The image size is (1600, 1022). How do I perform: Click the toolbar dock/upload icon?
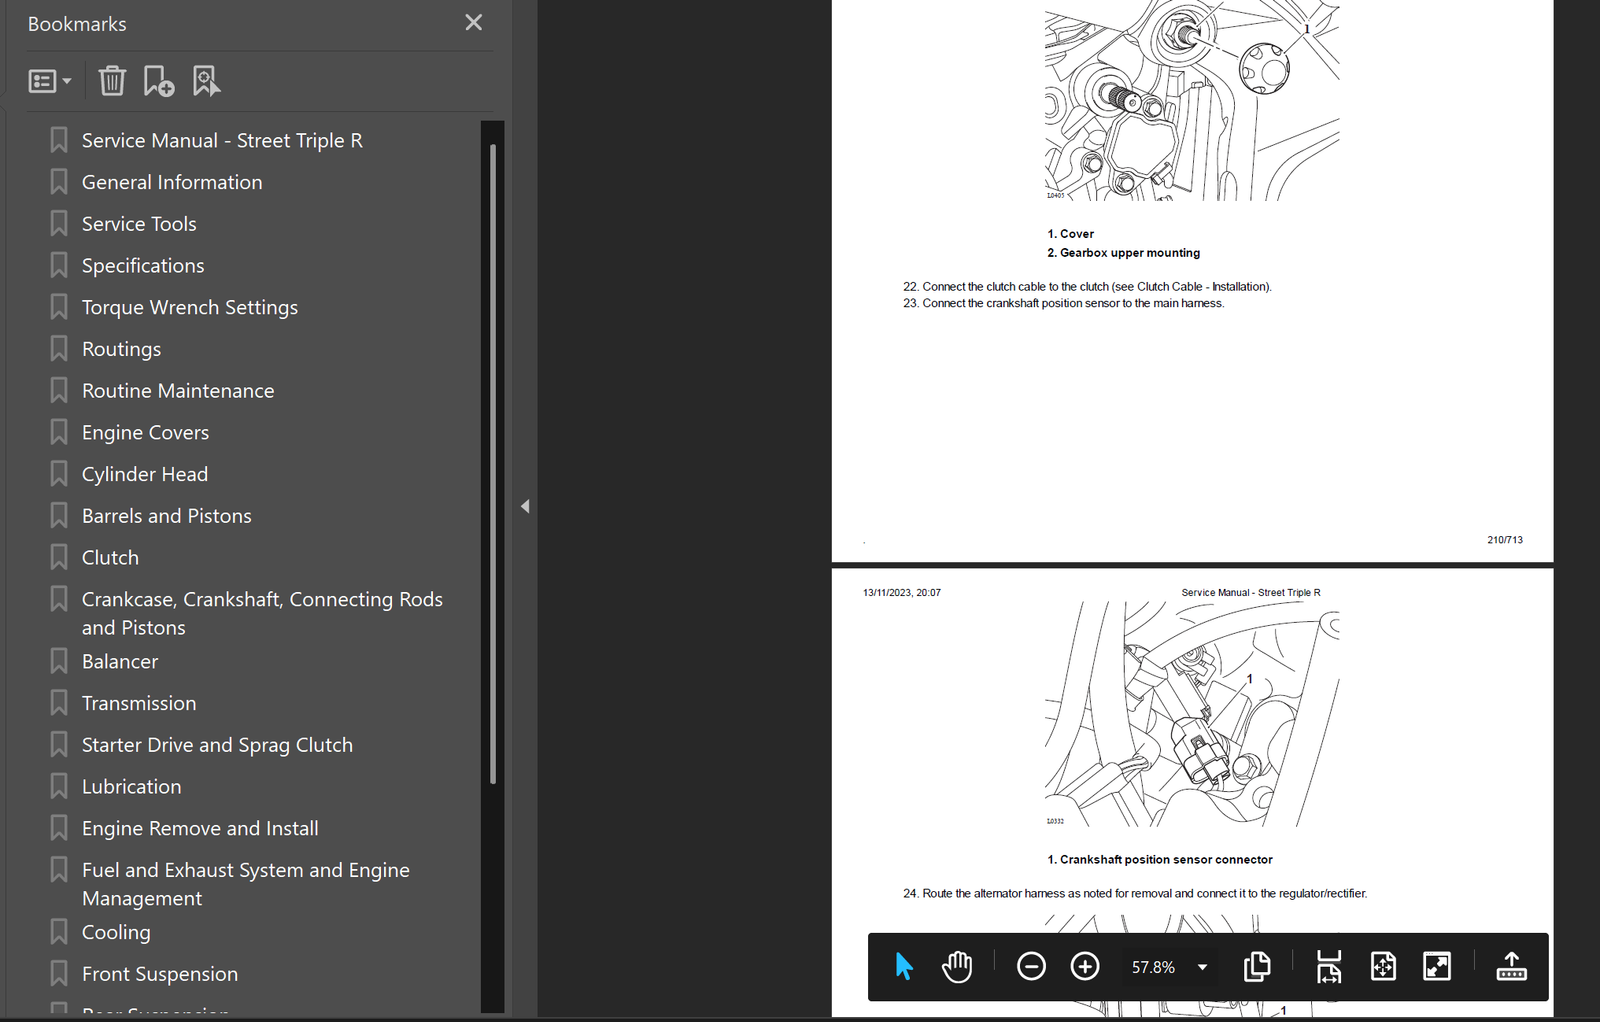(x=1511, y=966)
